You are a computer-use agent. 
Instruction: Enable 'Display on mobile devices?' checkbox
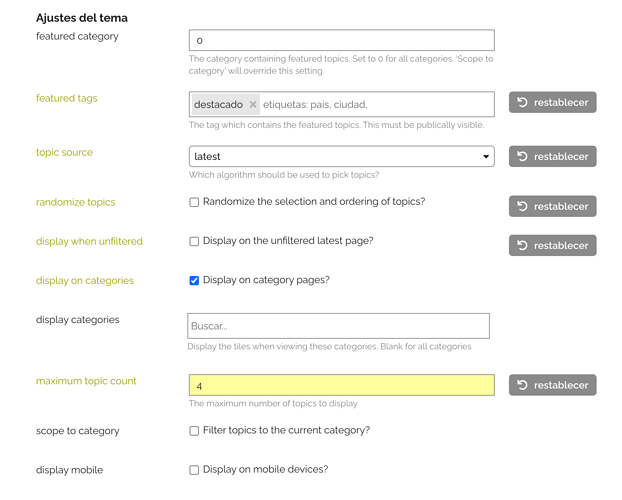click(x=194, y=470)
